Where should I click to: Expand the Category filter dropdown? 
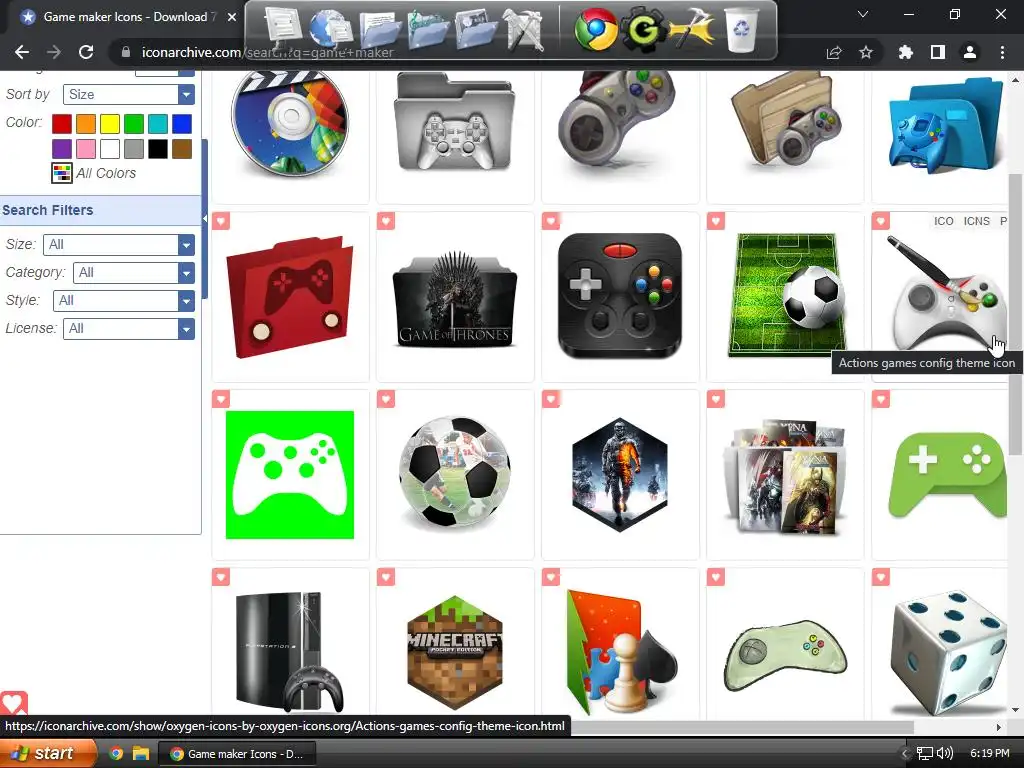coord(134,272)
